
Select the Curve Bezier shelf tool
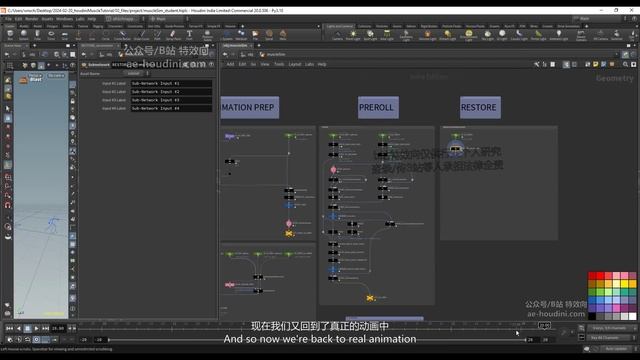pos(122,35)
